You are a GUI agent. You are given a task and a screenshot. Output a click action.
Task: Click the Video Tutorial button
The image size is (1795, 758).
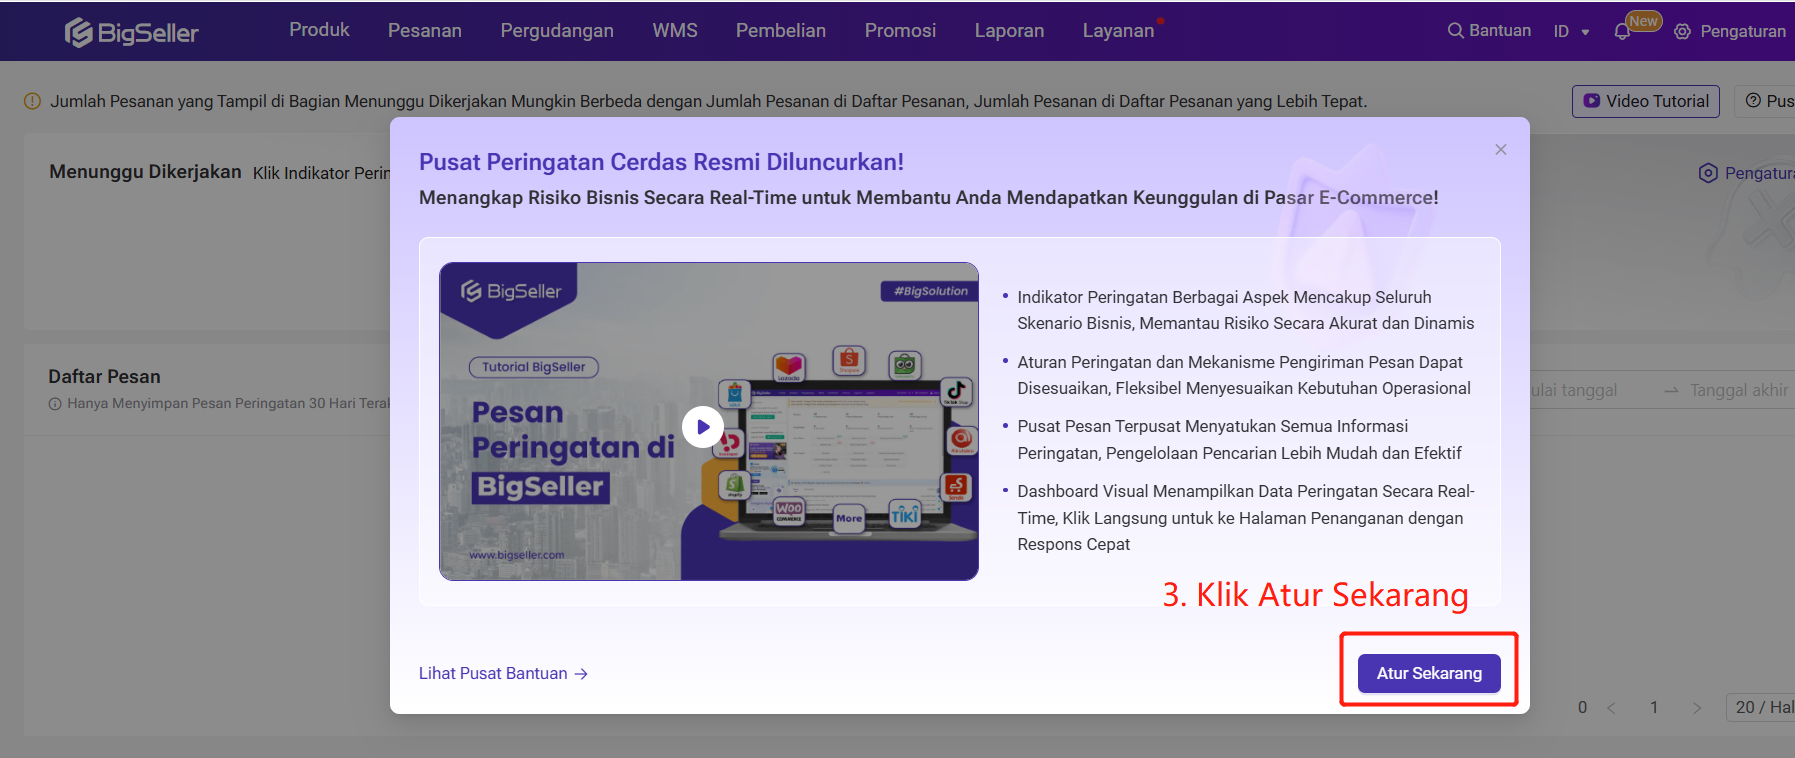tap(1646, 101)
